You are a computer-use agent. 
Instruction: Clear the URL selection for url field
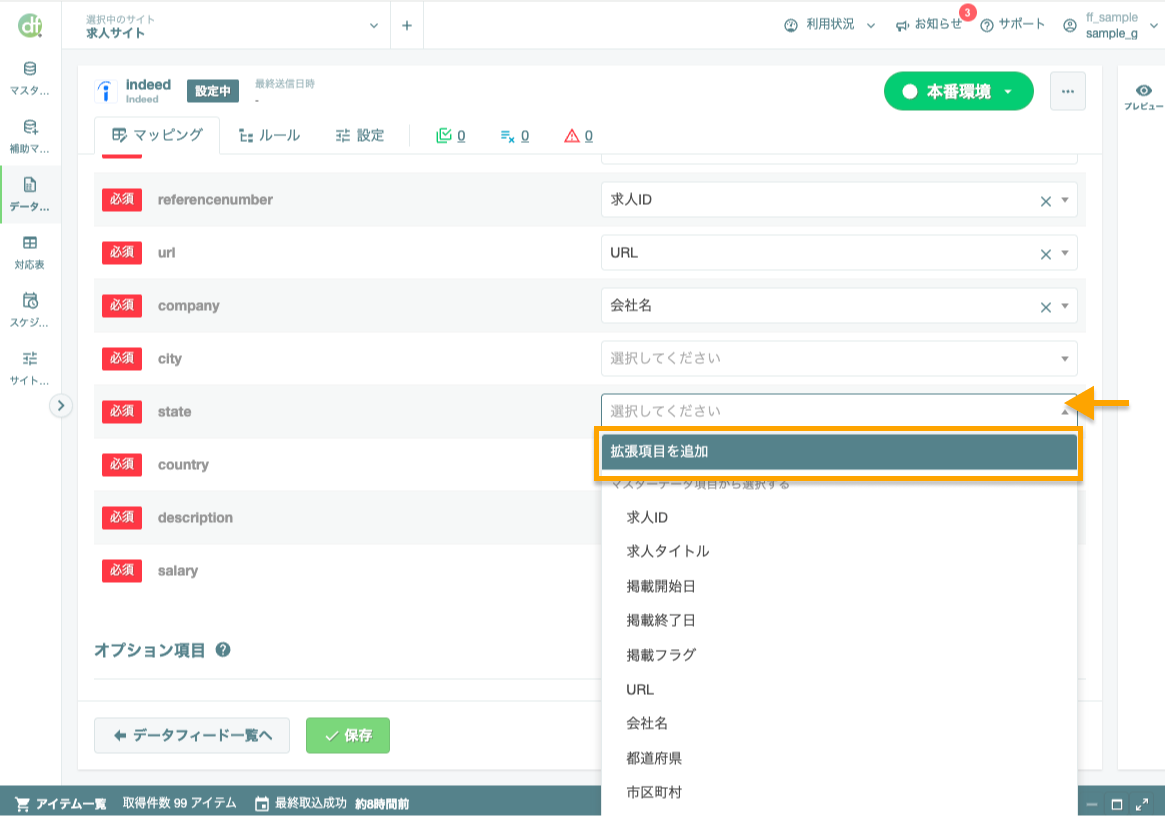point(1045,254)
